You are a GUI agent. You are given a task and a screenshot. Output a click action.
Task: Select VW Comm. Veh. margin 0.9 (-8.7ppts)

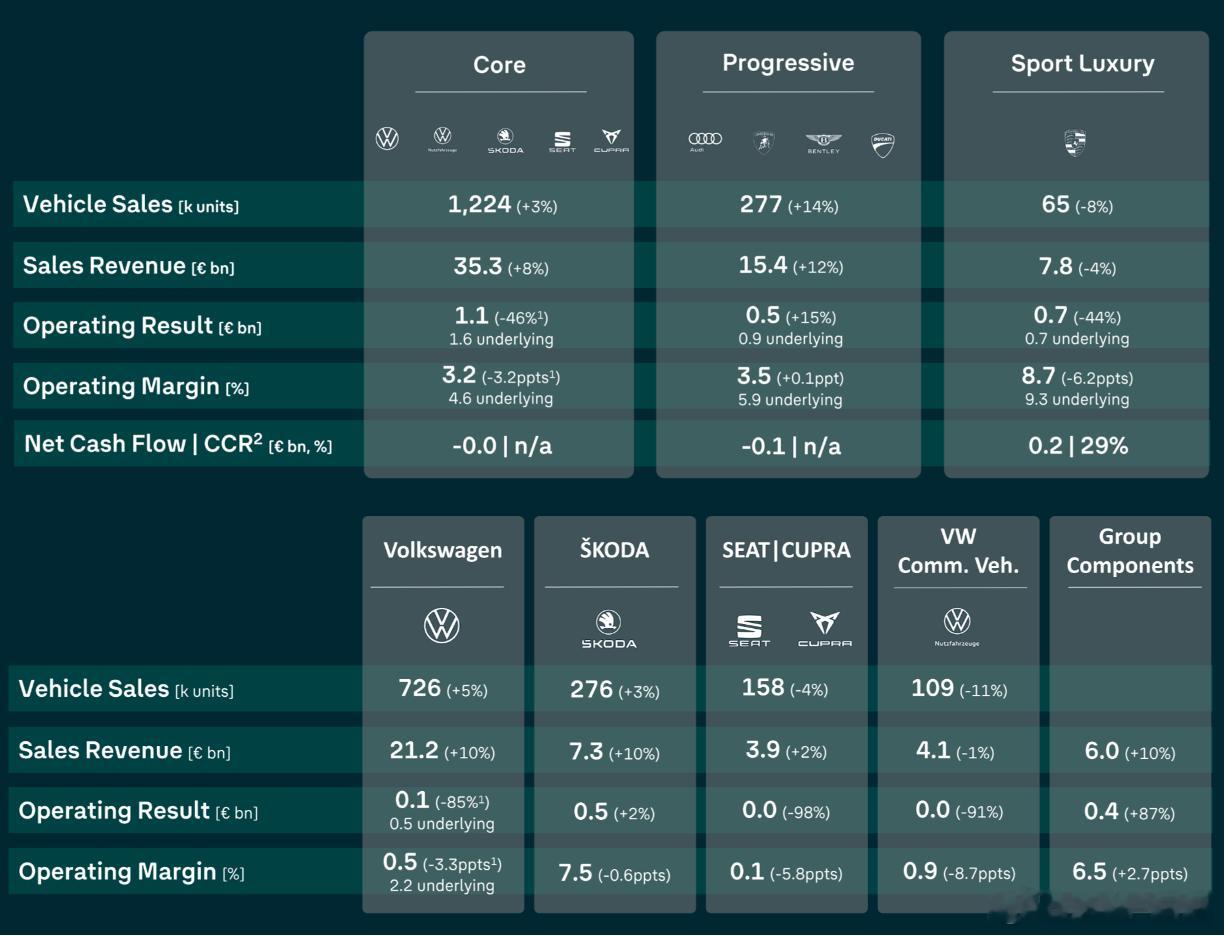[959, 872]
